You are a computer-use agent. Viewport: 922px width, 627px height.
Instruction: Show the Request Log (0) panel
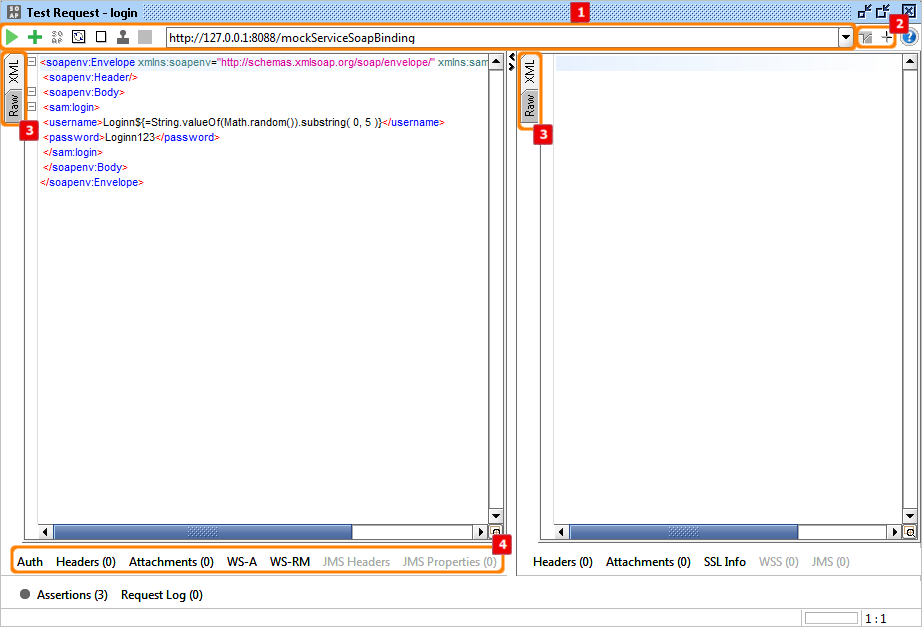click(x=162, y=595)
